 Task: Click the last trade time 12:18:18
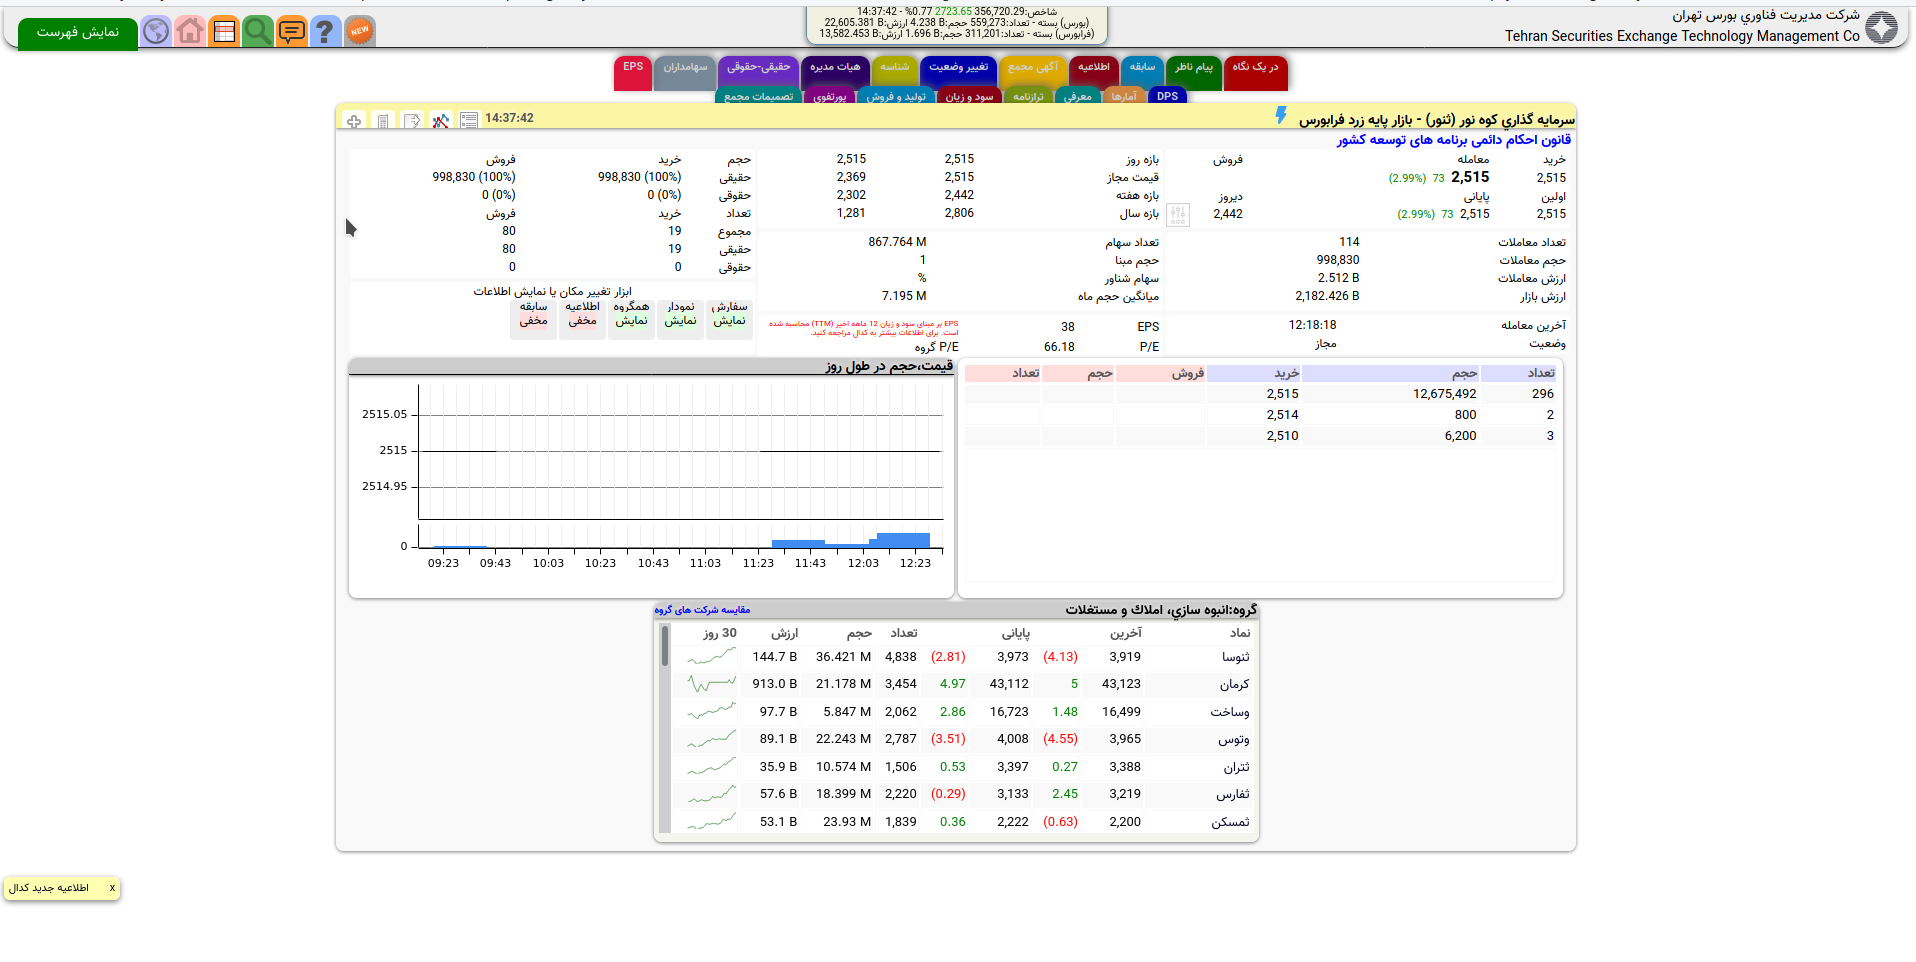[x=1312, y=325]
